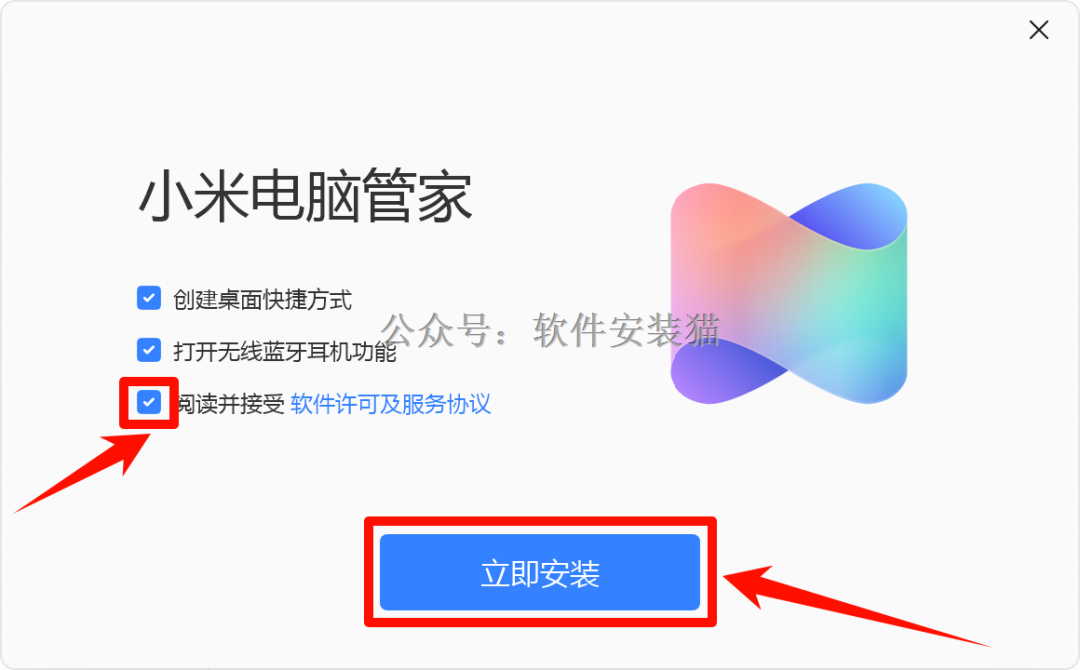Viewport: 1080px width, 670px height.
Task: Toggle the 阅读并接受 agreement checkbox
Action: click(149, 402)
